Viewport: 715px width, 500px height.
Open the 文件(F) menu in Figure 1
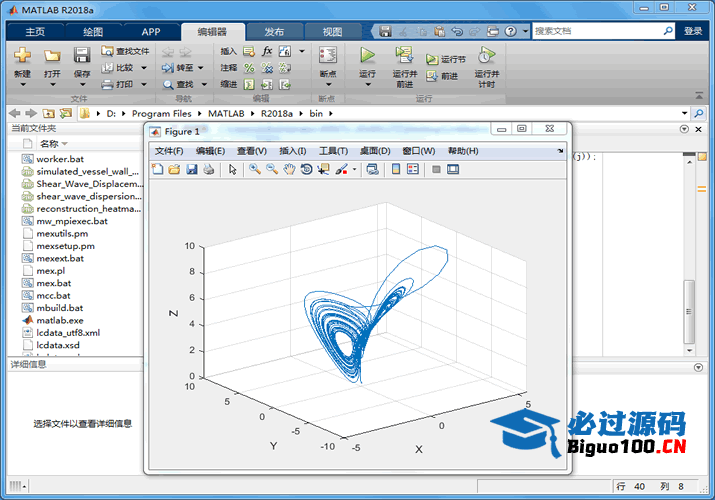tap(169, 151)
